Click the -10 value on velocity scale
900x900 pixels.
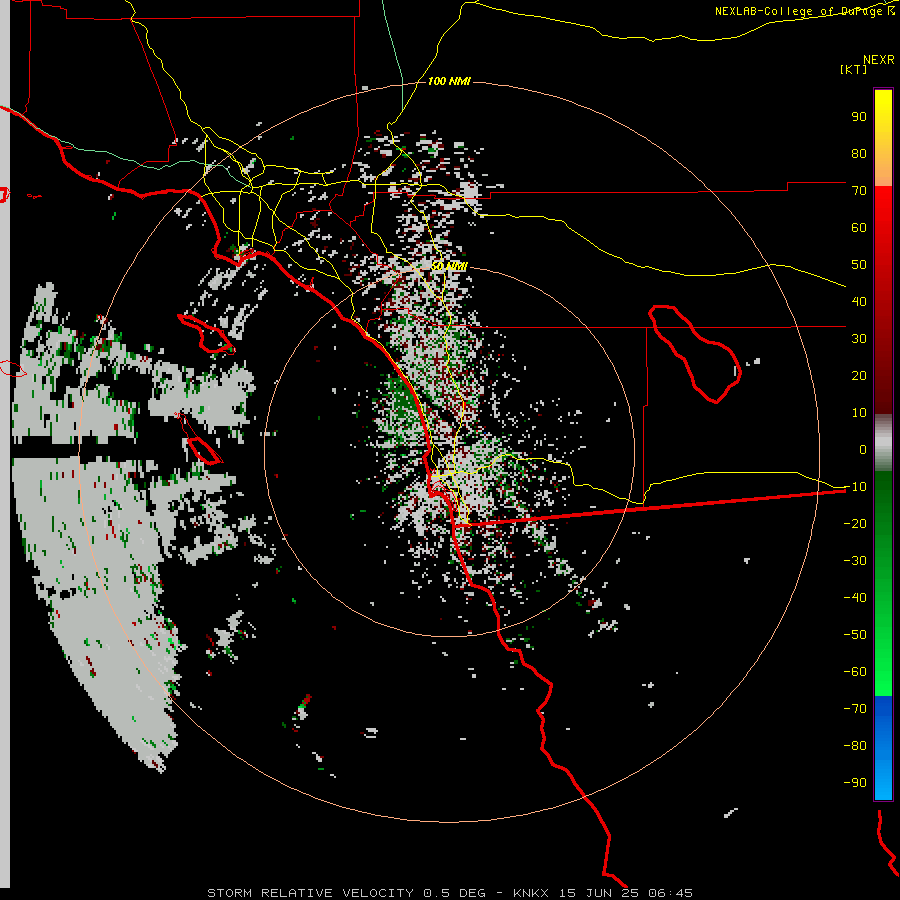click(855, 487)
